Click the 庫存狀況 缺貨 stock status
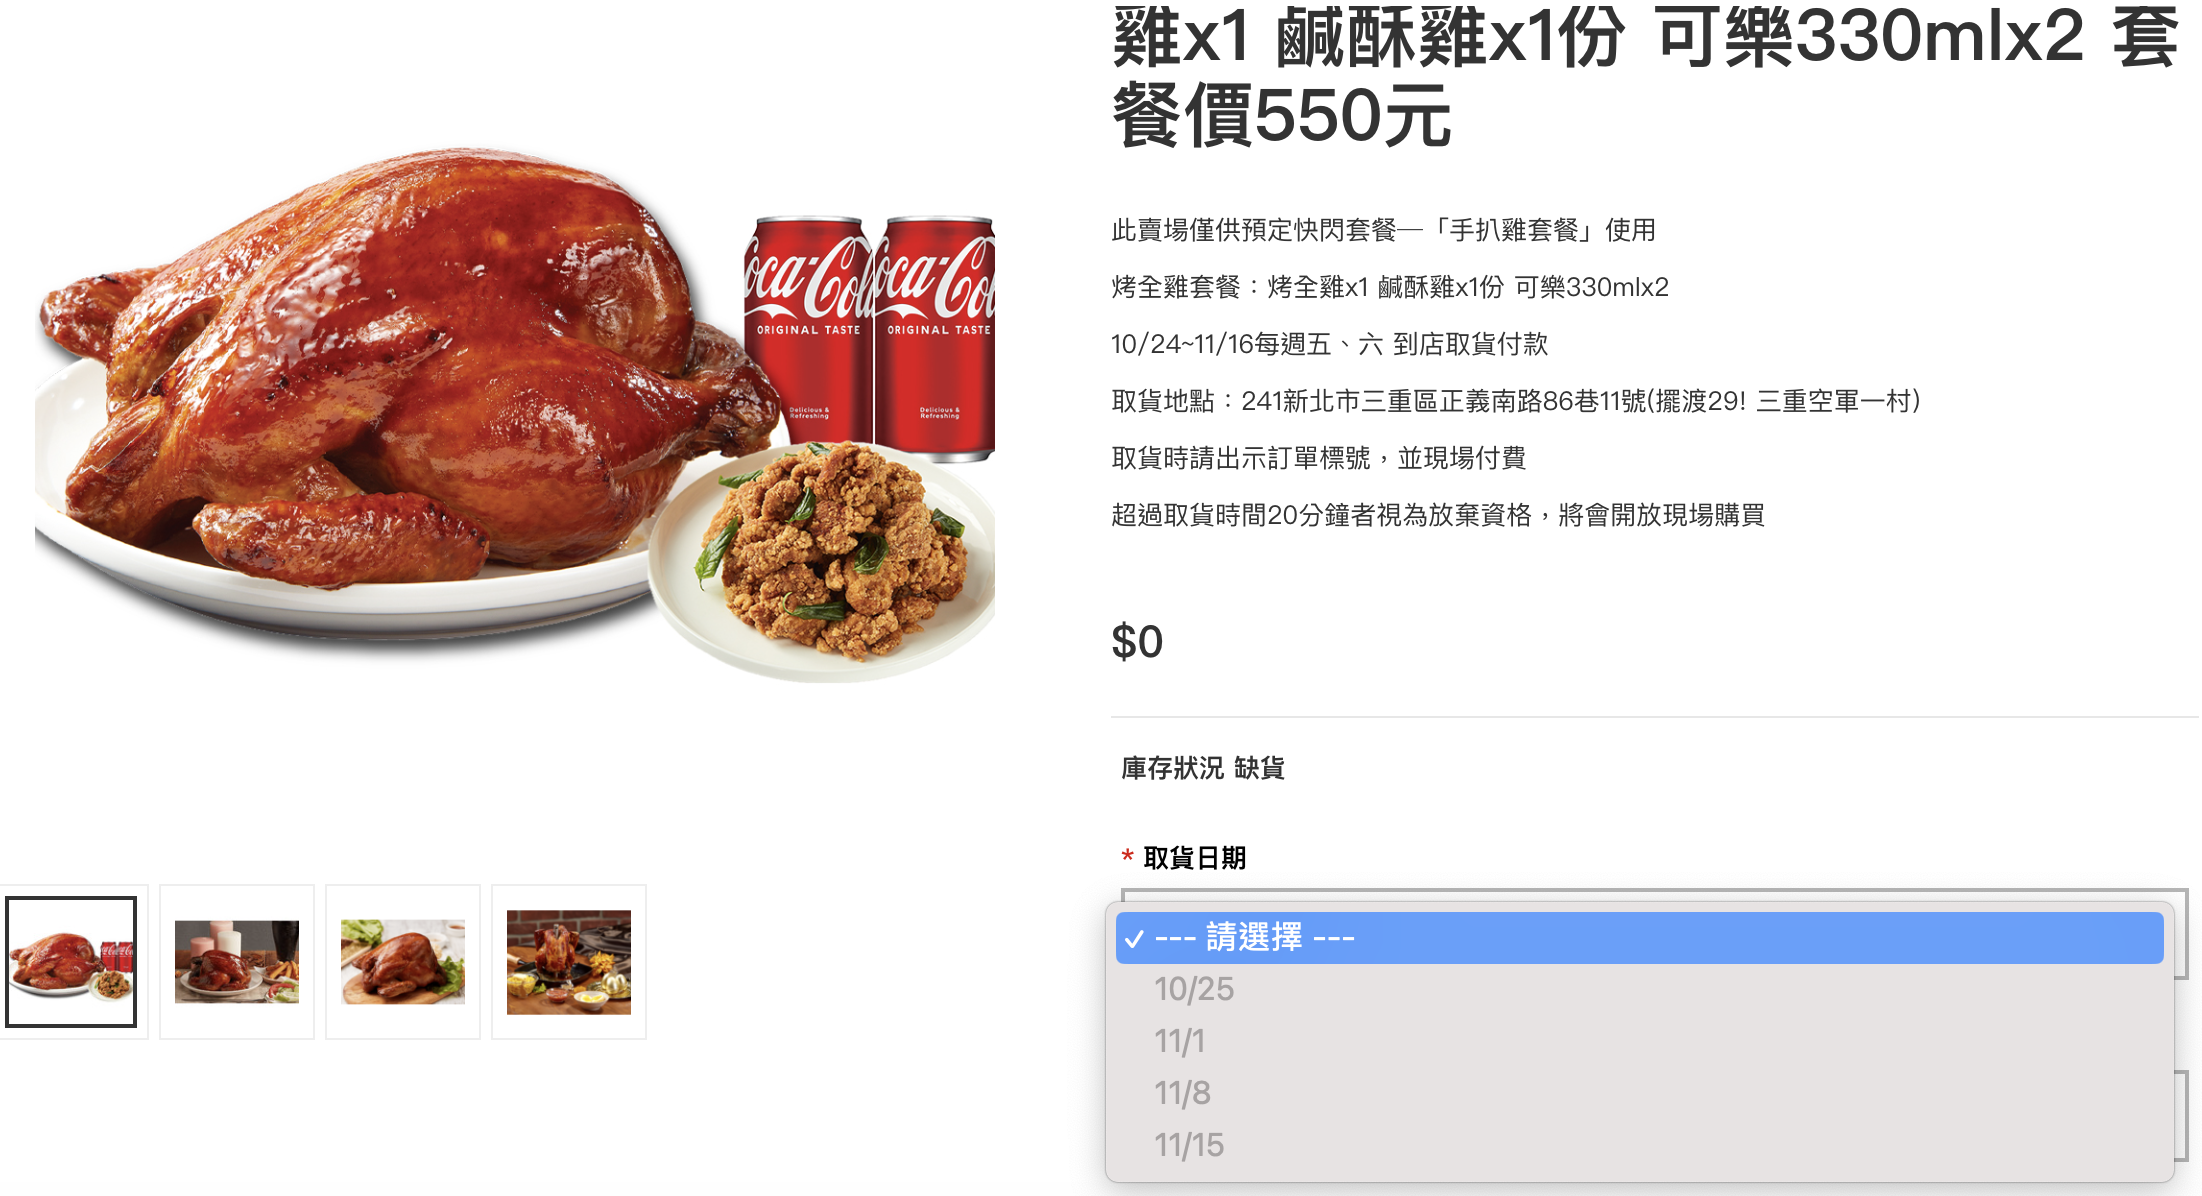2202x1196 pixels. [1203, 768]
